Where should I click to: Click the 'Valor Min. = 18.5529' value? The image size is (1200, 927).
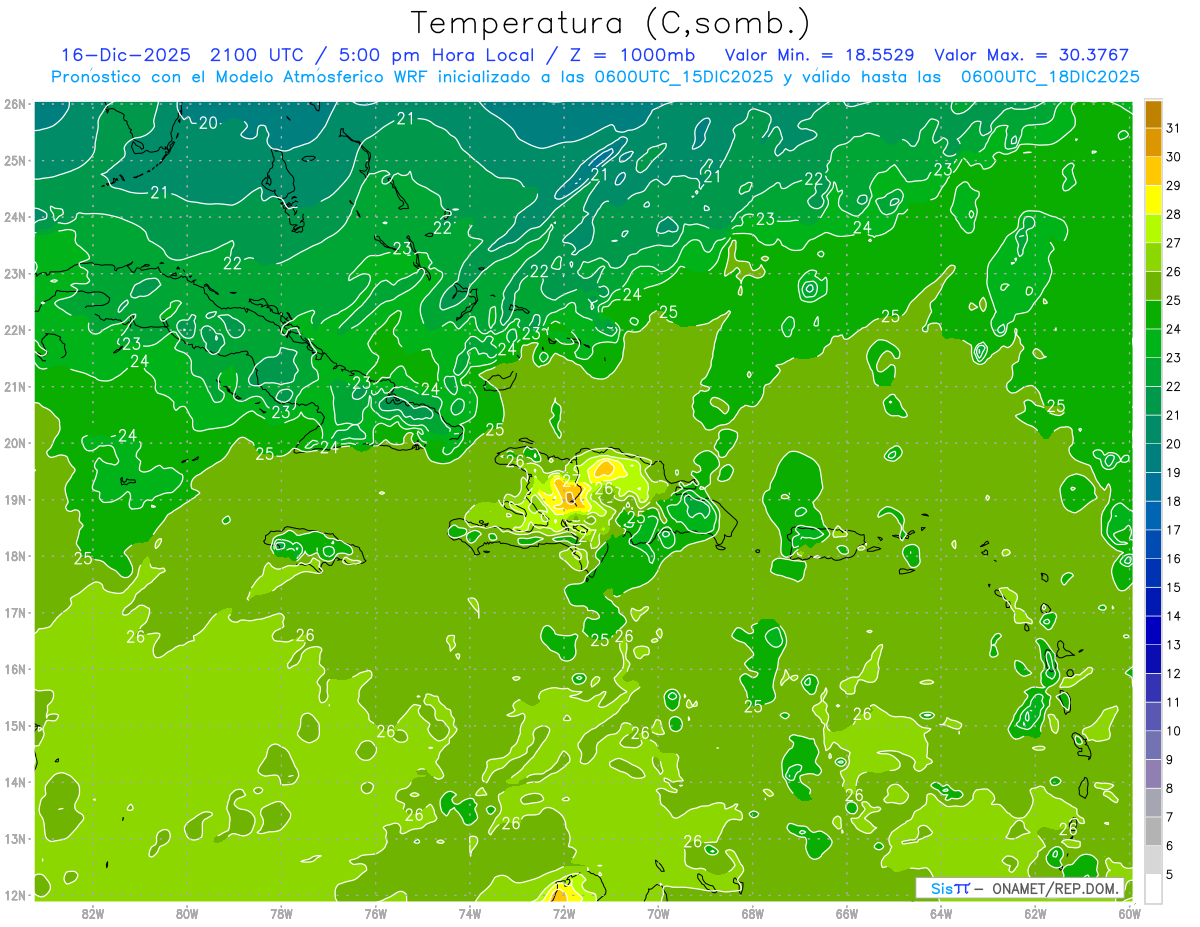point(818,54)
